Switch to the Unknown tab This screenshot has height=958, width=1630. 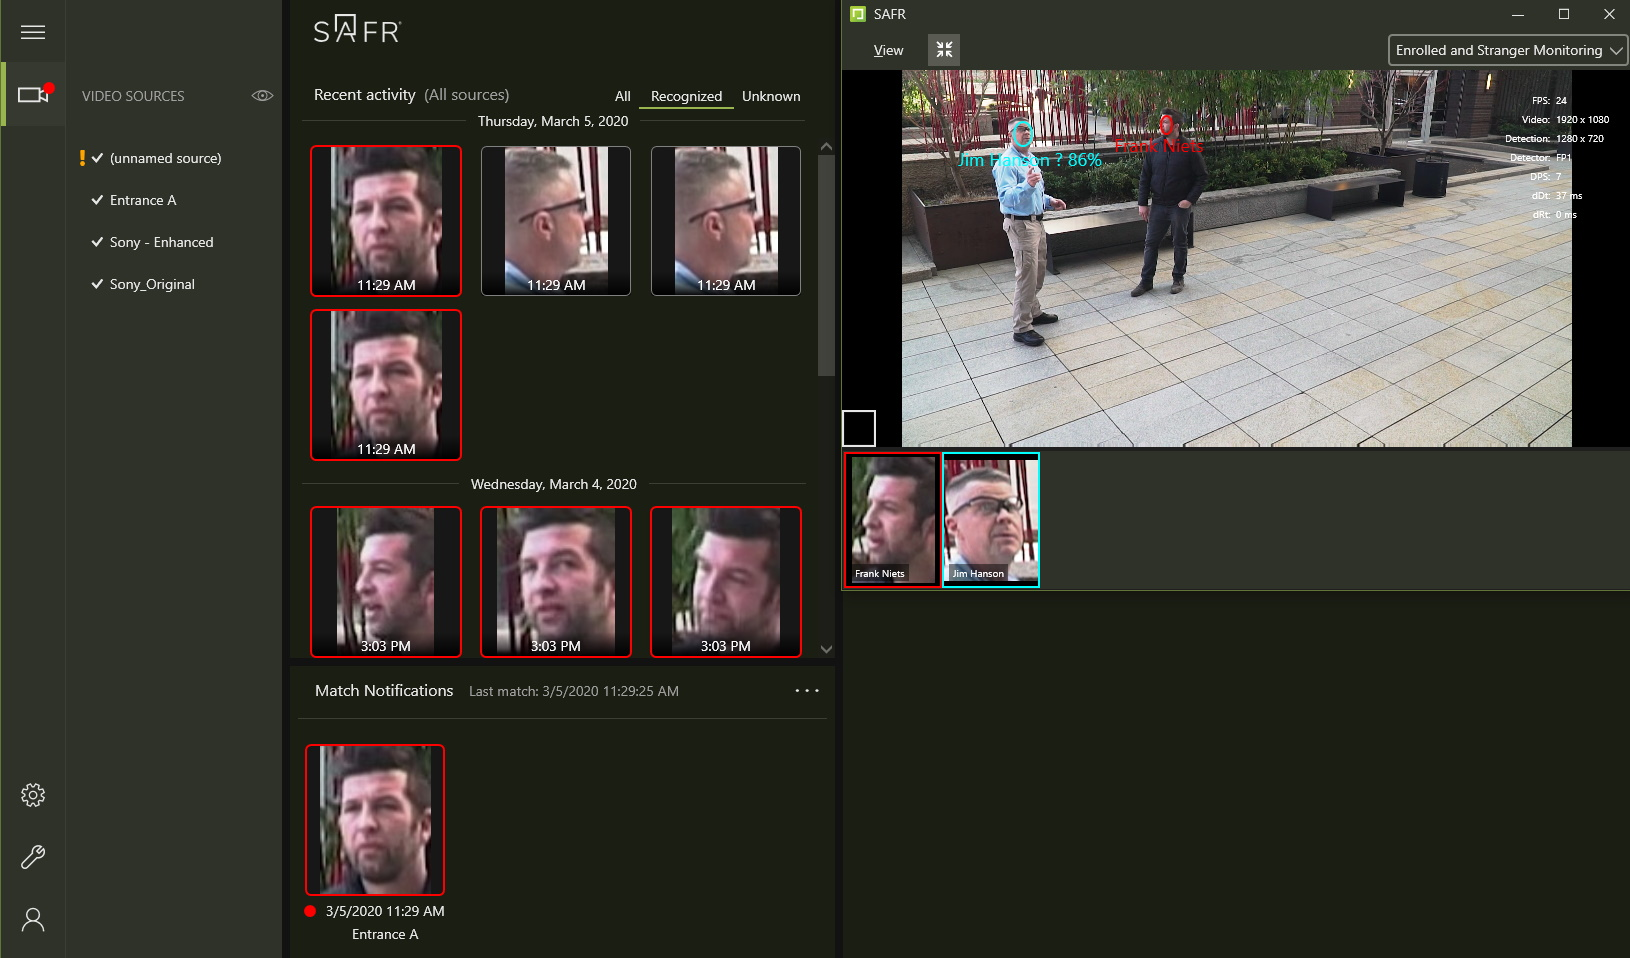pos(770,96)
